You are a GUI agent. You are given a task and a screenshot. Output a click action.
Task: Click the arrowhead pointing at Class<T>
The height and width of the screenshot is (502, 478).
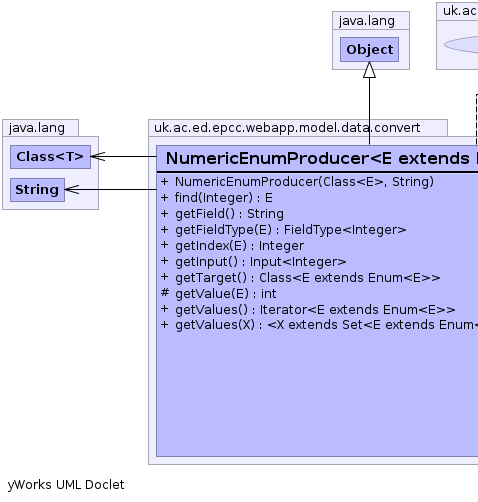click(98, 156)
